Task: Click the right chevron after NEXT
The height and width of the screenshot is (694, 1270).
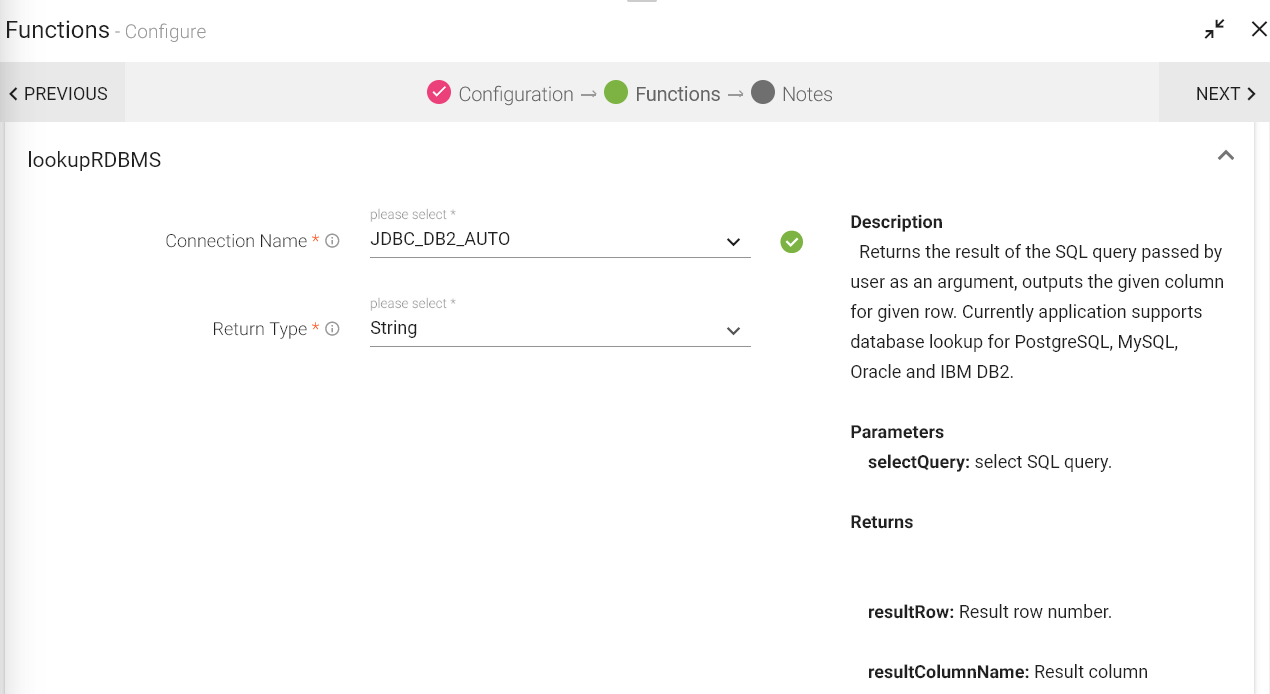Action: [1251, 93]
